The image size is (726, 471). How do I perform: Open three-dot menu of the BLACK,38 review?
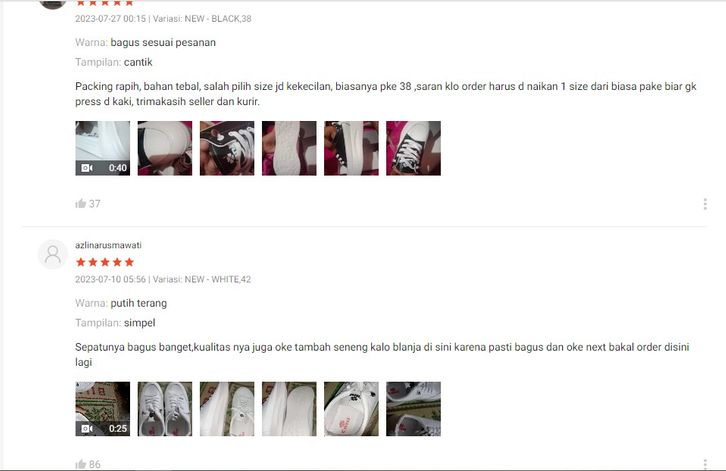coord(705,204)
